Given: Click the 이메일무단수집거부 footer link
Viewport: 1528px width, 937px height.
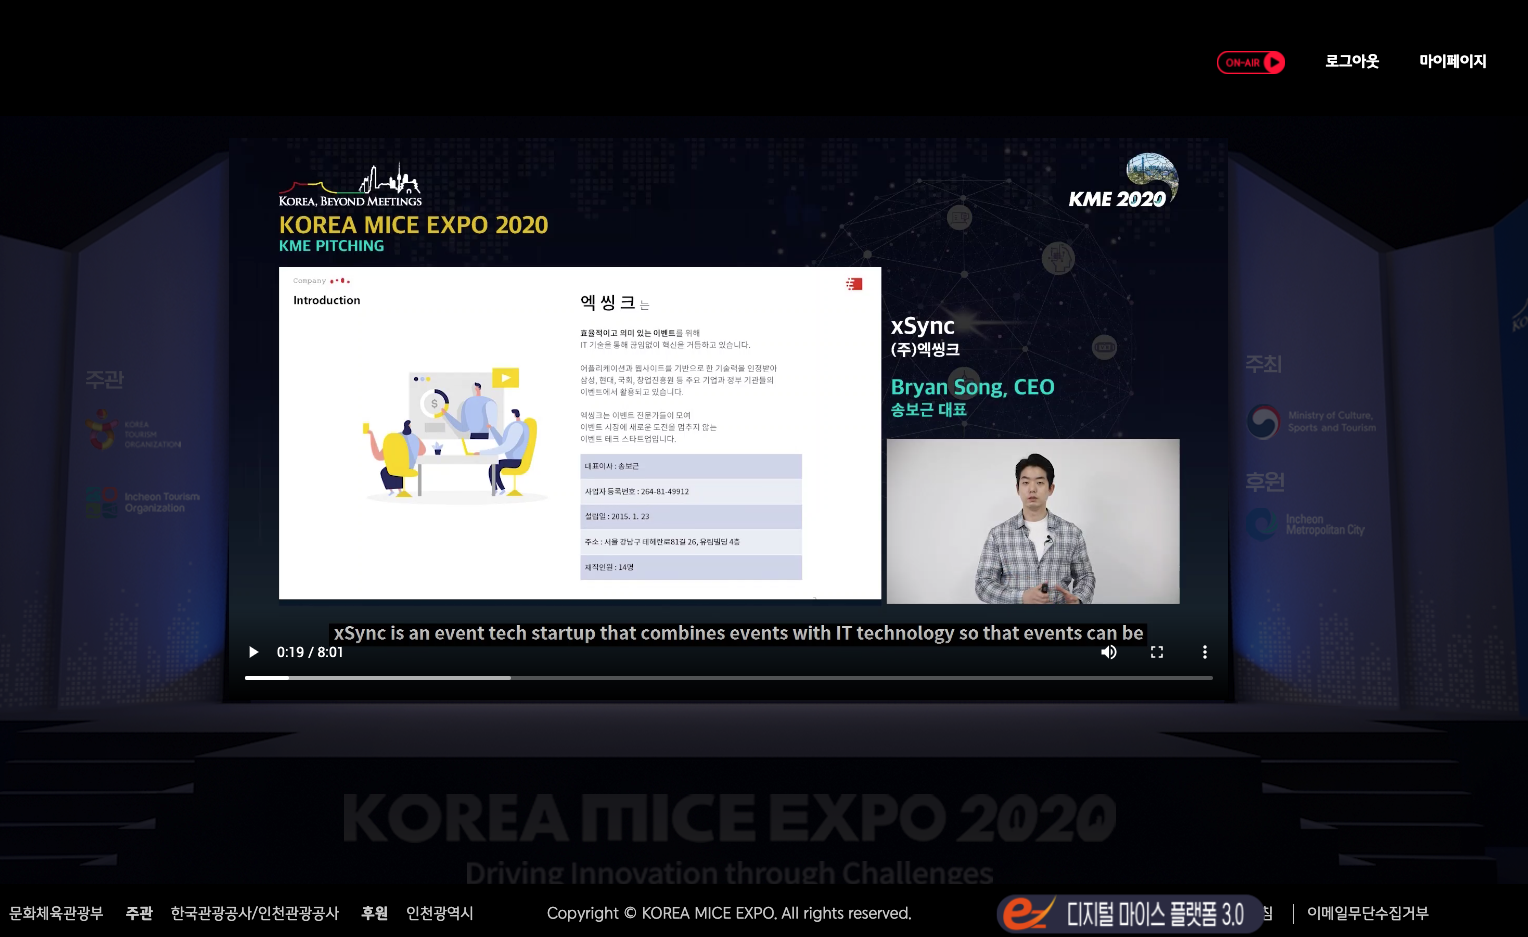Looking at the screenshot, I should pyautogui.click(x=1367, y=913).
